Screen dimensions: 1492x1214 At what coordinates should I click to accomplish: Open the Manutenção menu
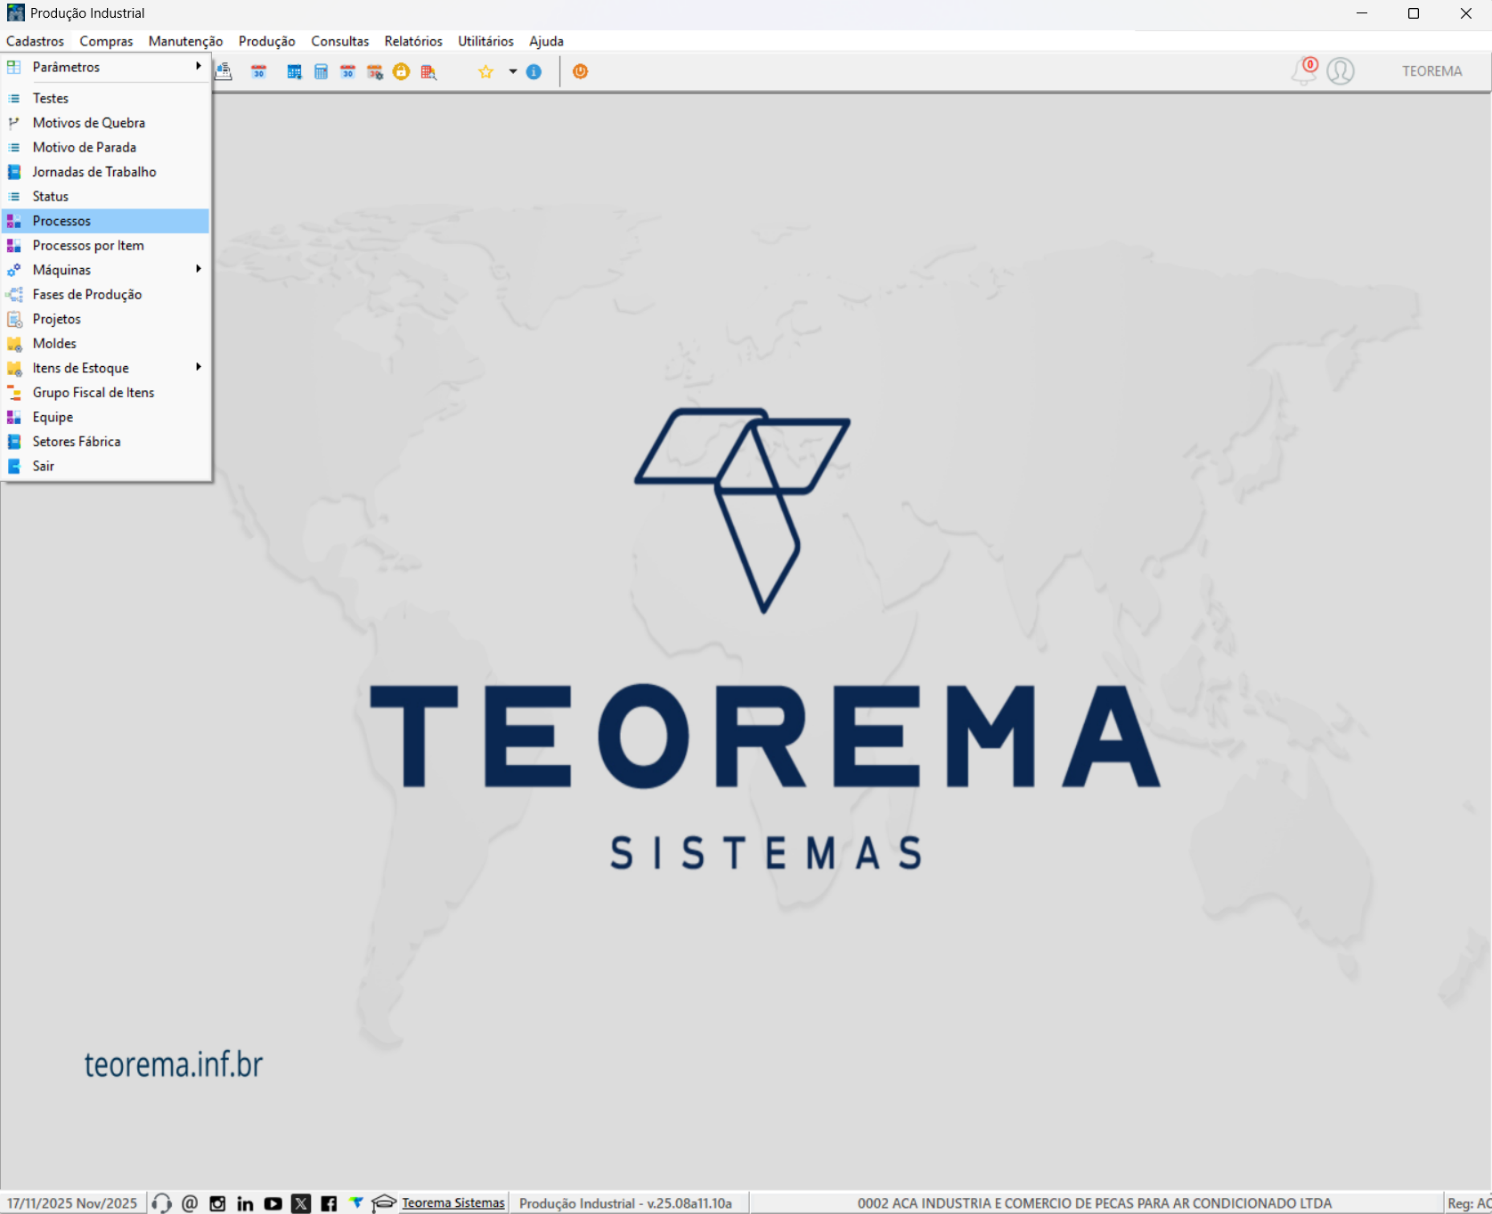coord(186,41)
